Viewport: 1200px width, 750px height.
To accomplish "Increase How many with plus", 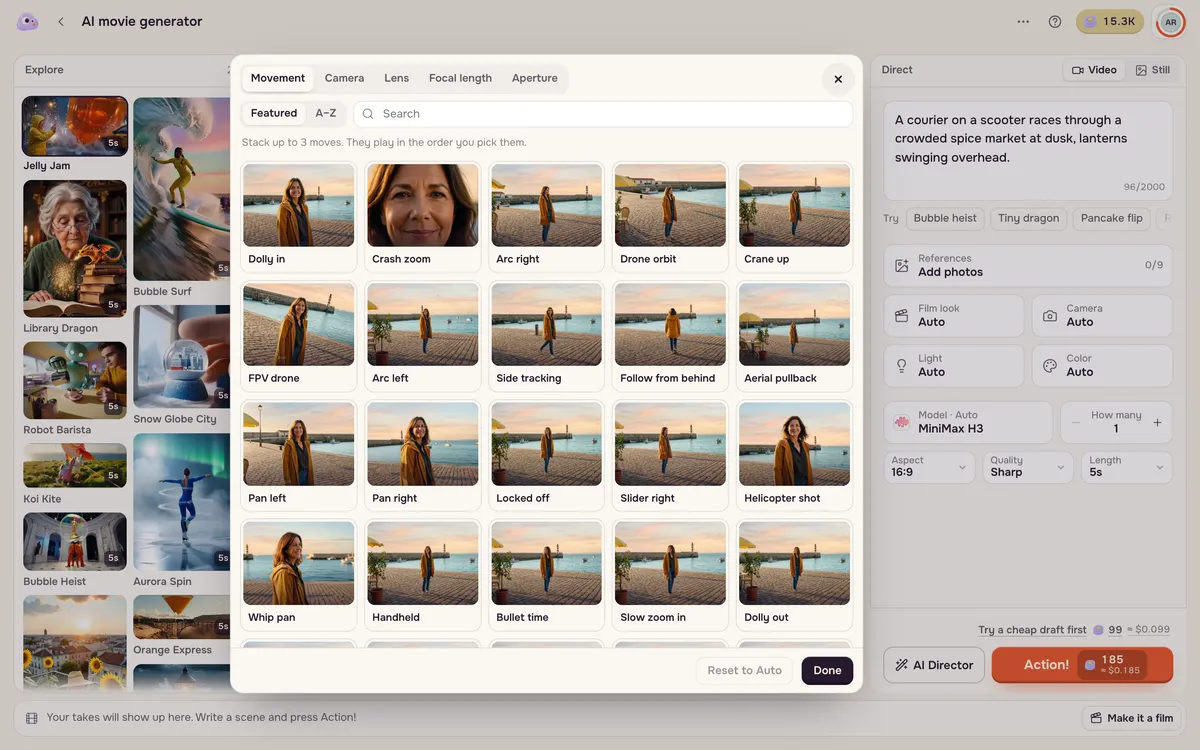I will tap(1157, 423).
